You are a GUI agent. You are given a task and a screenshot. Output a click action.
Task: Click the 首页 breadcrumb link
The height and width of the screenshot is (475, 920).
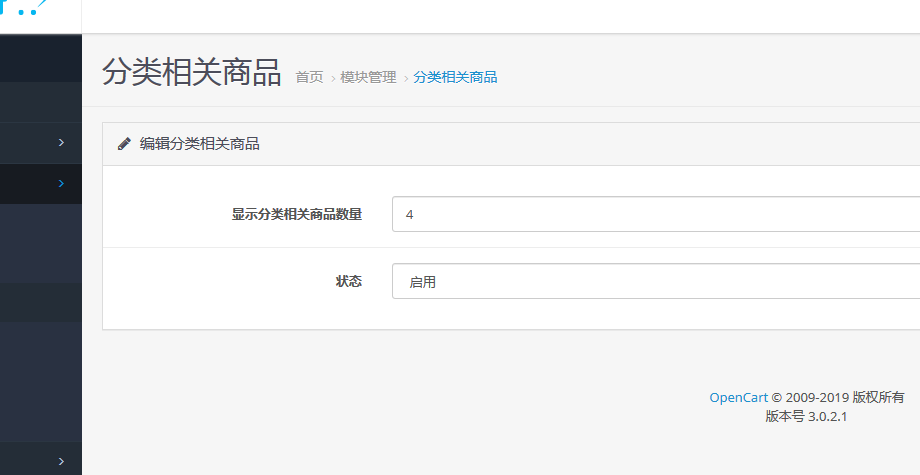coord(309,77)
